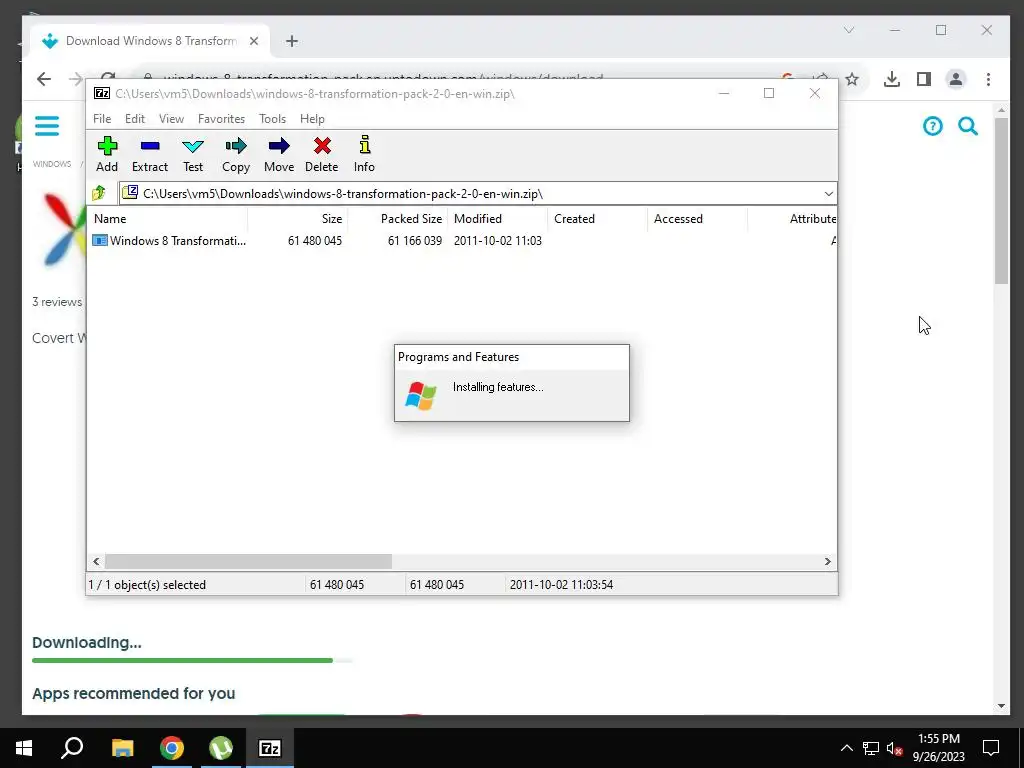This screenshot has width=1024, height=768.
Task: Bookmark this page with the star icon
Action: point(852,79)
